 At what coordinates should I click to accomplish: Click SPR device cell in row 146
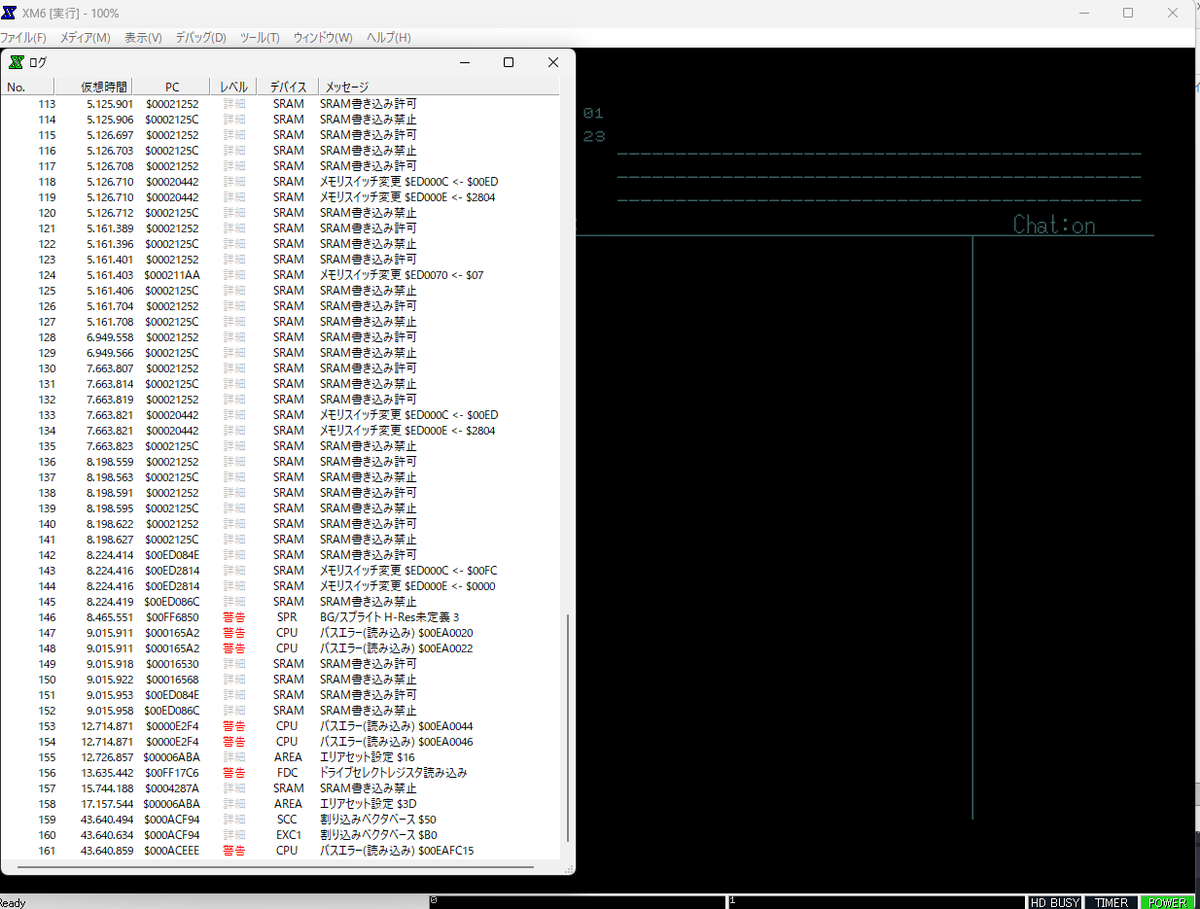coord(288,617)
